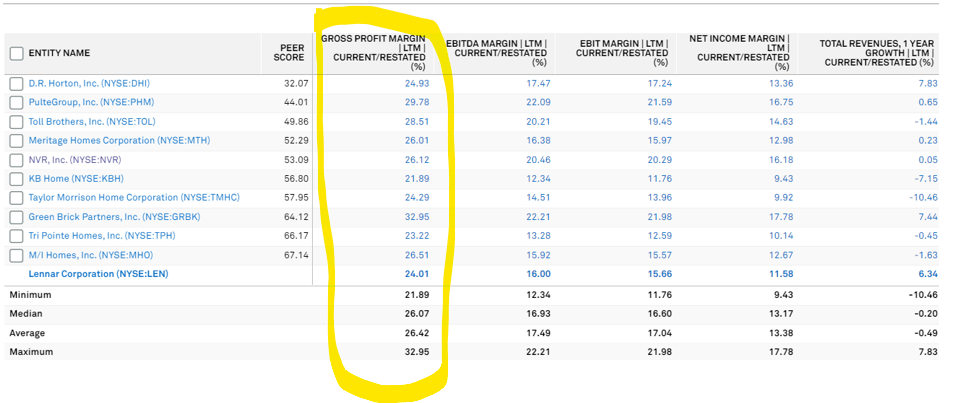Click Lennar net income margin 11.58
Image resolution: width=961 pixels, height=403 pixels.
pos(781,274)
